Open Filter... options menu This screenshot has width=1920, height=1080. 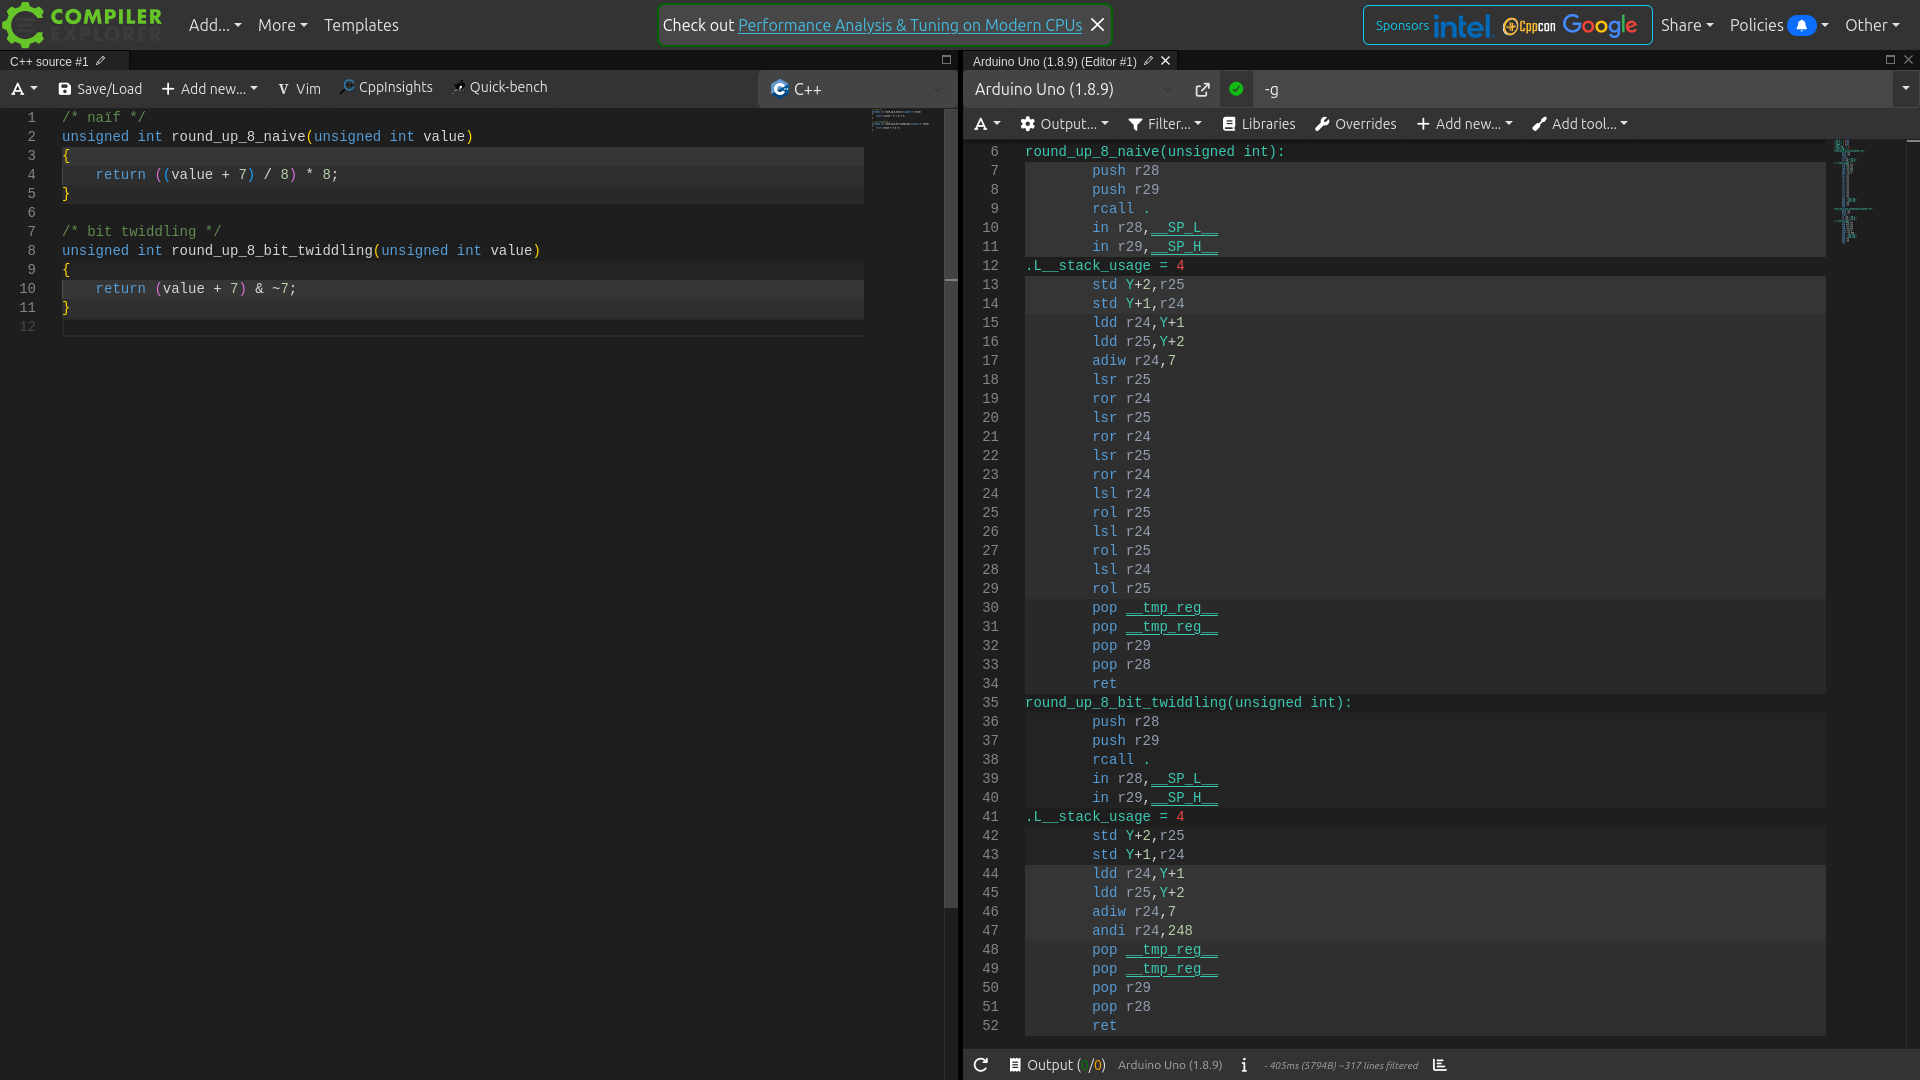1165,124
